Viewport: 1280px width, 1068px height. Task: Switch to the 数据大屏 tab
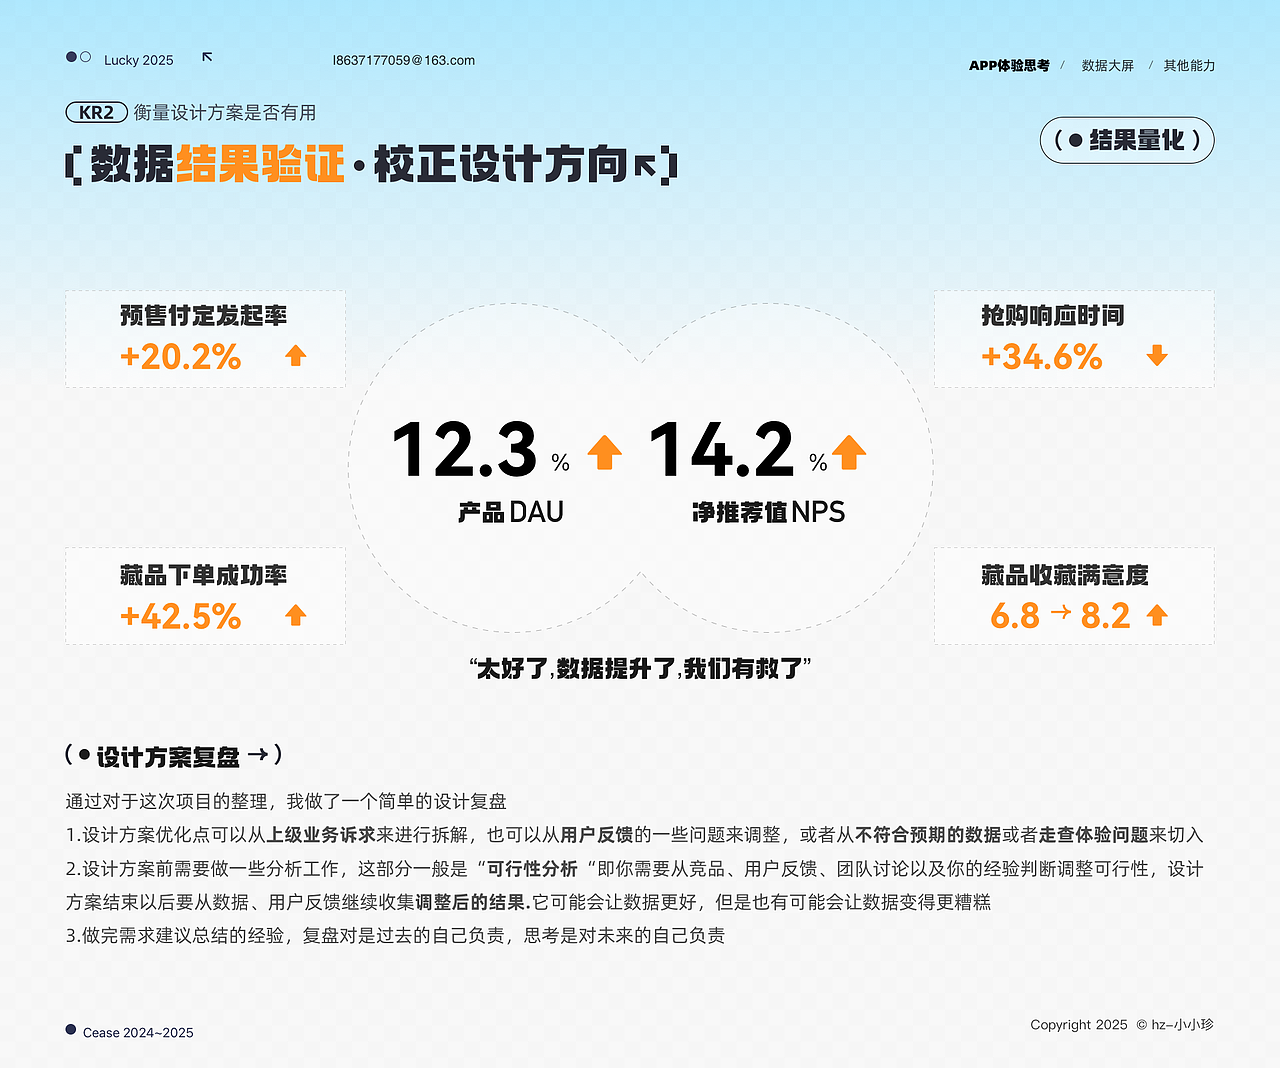pos(1107,65)
